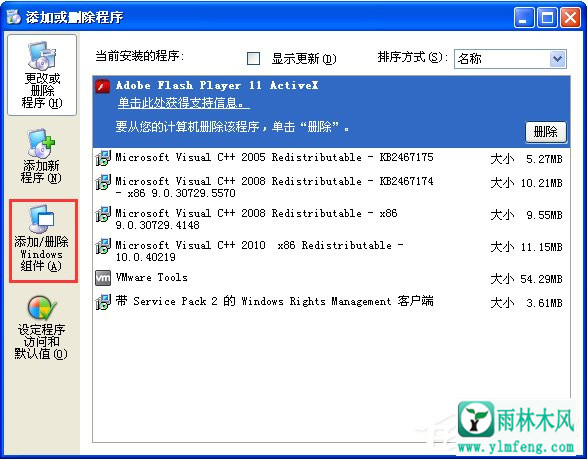
Task: Open Add/Remove Windows Components (添加/删除Windows组件) icon
Action: point(42,239)
